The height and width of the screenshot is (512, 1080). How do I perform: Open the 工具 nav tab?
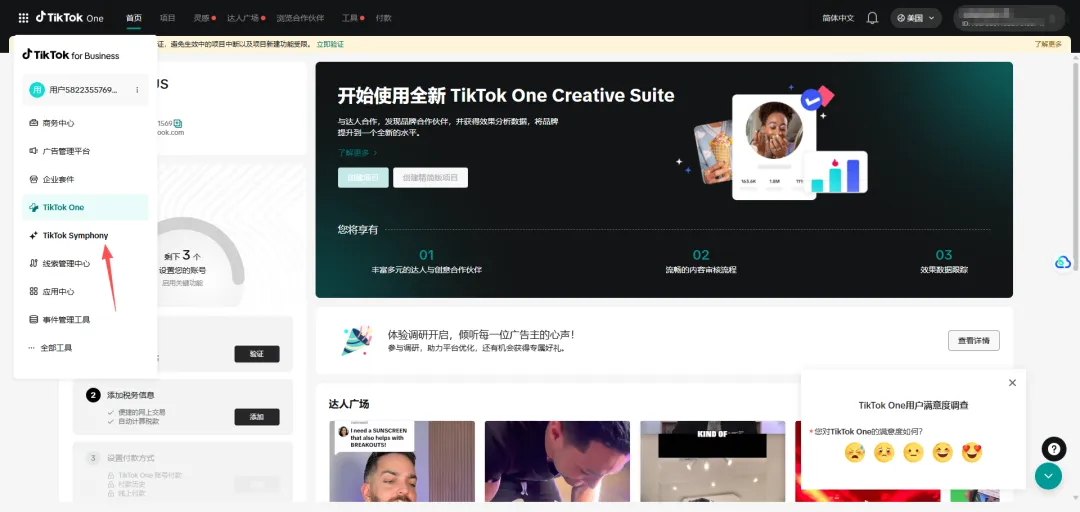pos(350,18)
